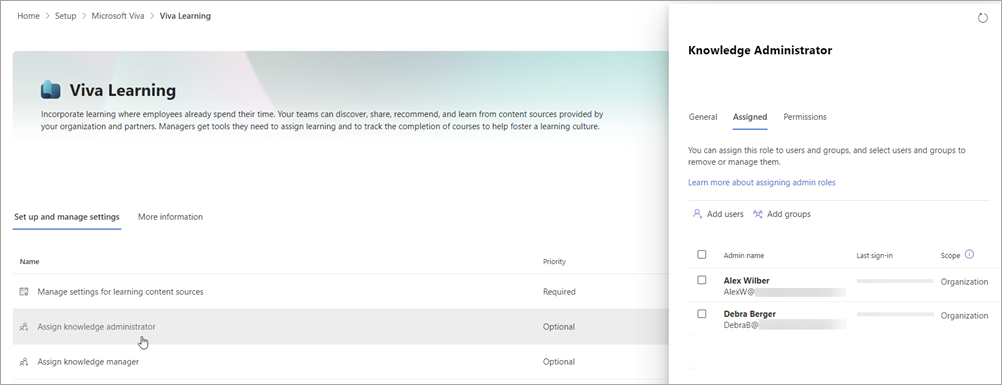The image size is (1002, 385).
Task: Click Organization scope for Alex Wilber
Action: coord(964,282)
